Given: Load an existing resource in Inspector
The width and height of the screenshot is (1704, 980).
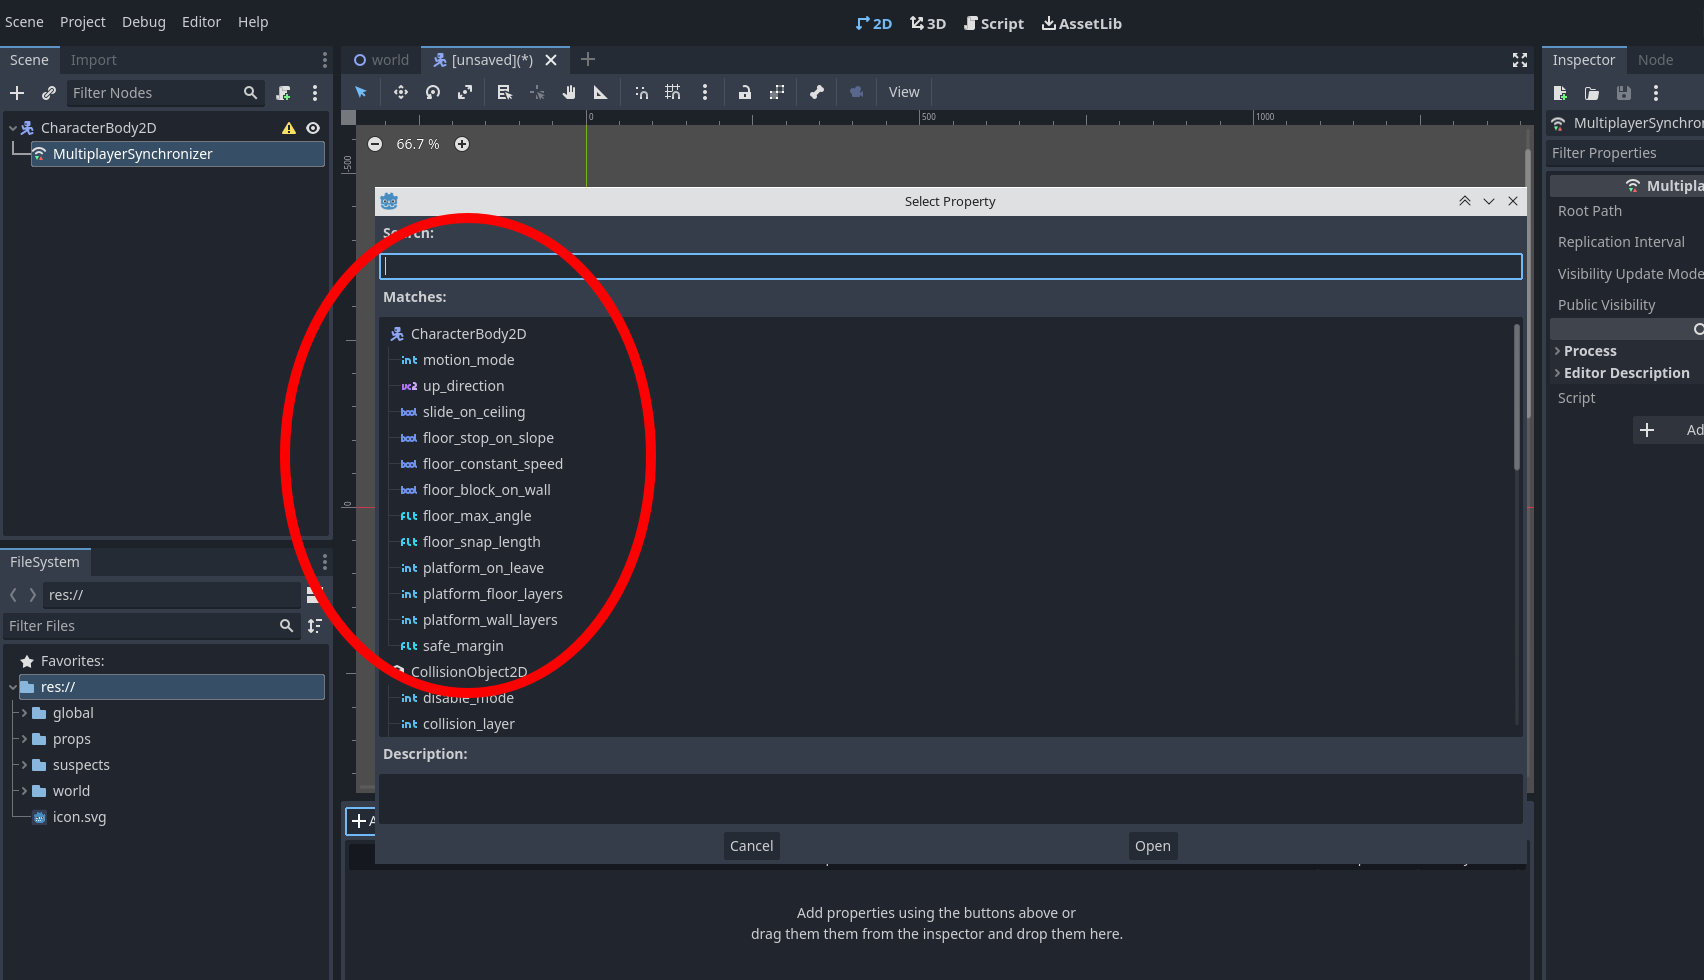Looking at the screenshot, I should pyautogui.click(x=1592, y=93).
